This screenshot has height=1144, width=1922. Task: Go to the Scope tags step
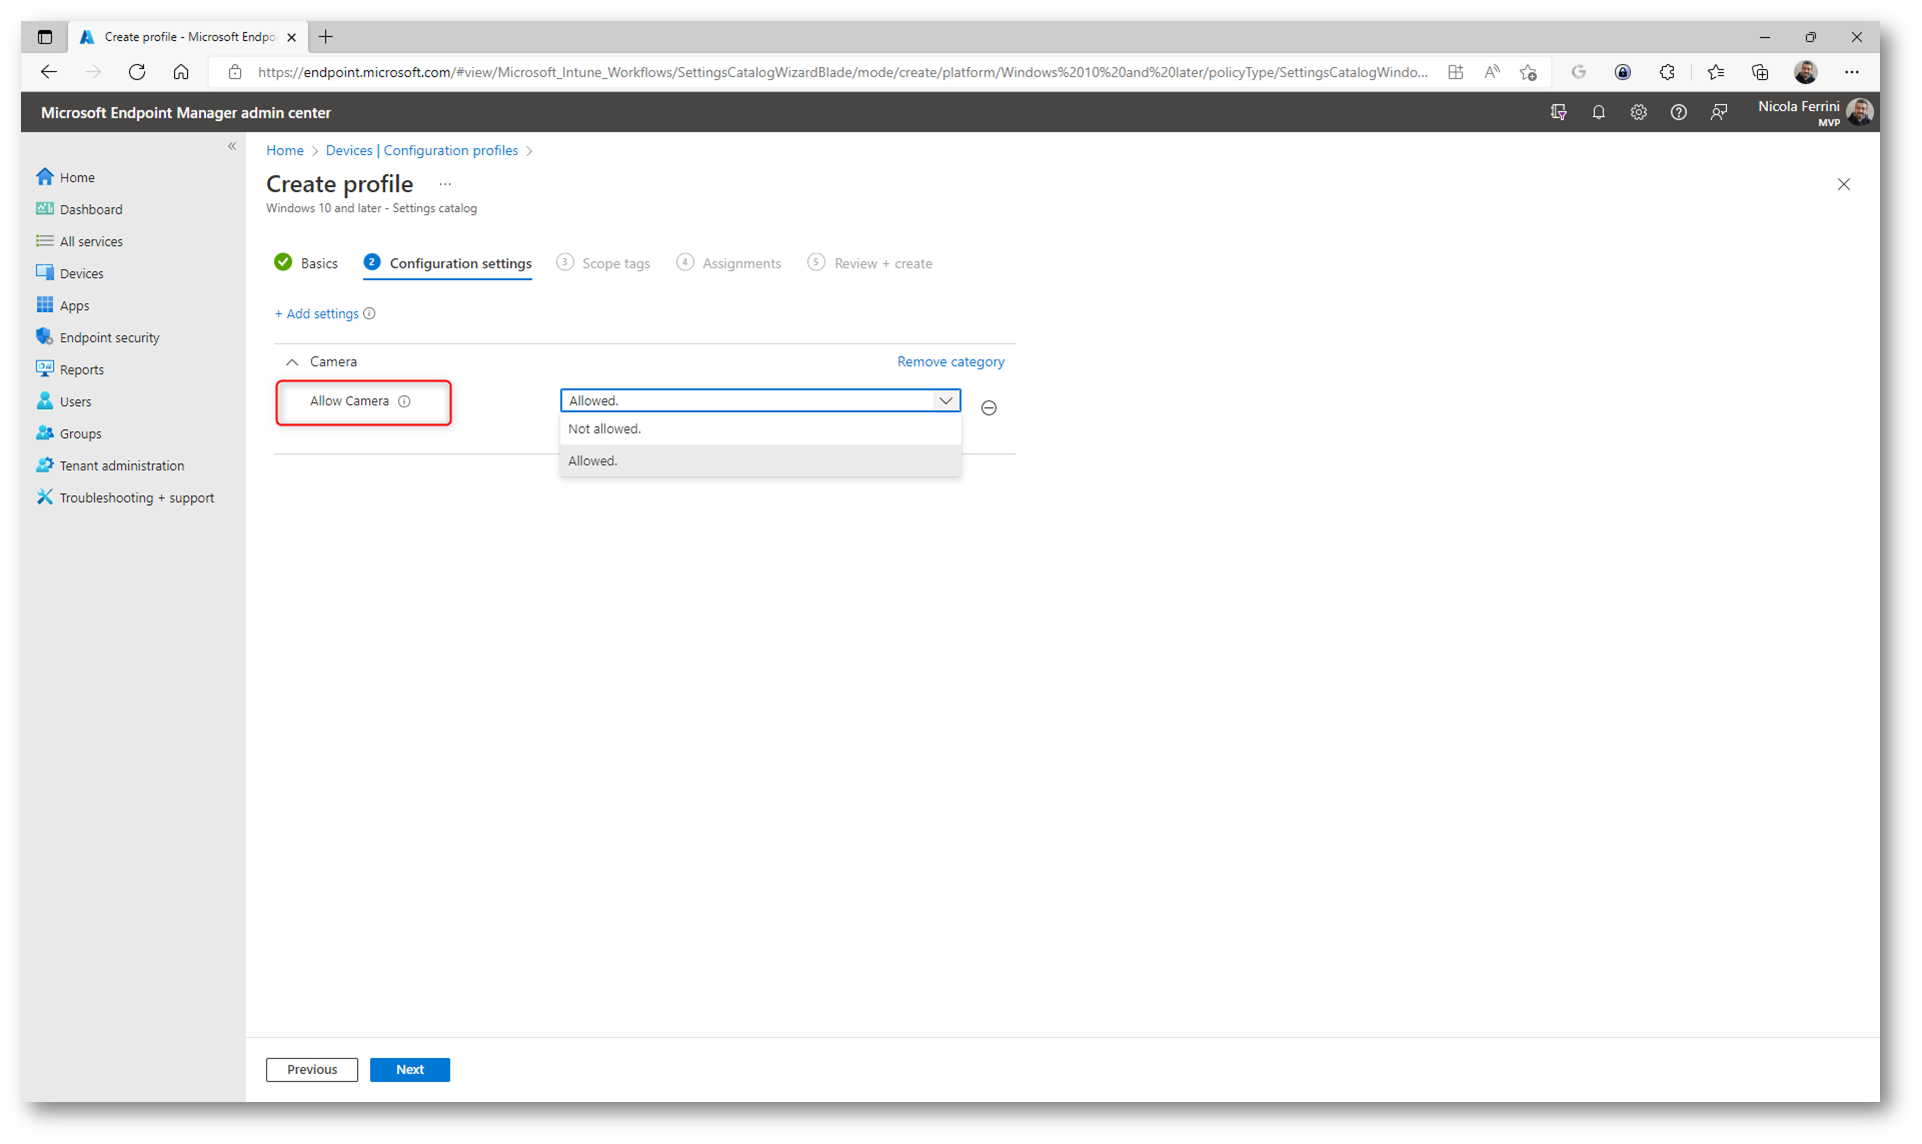pos(604,263)
